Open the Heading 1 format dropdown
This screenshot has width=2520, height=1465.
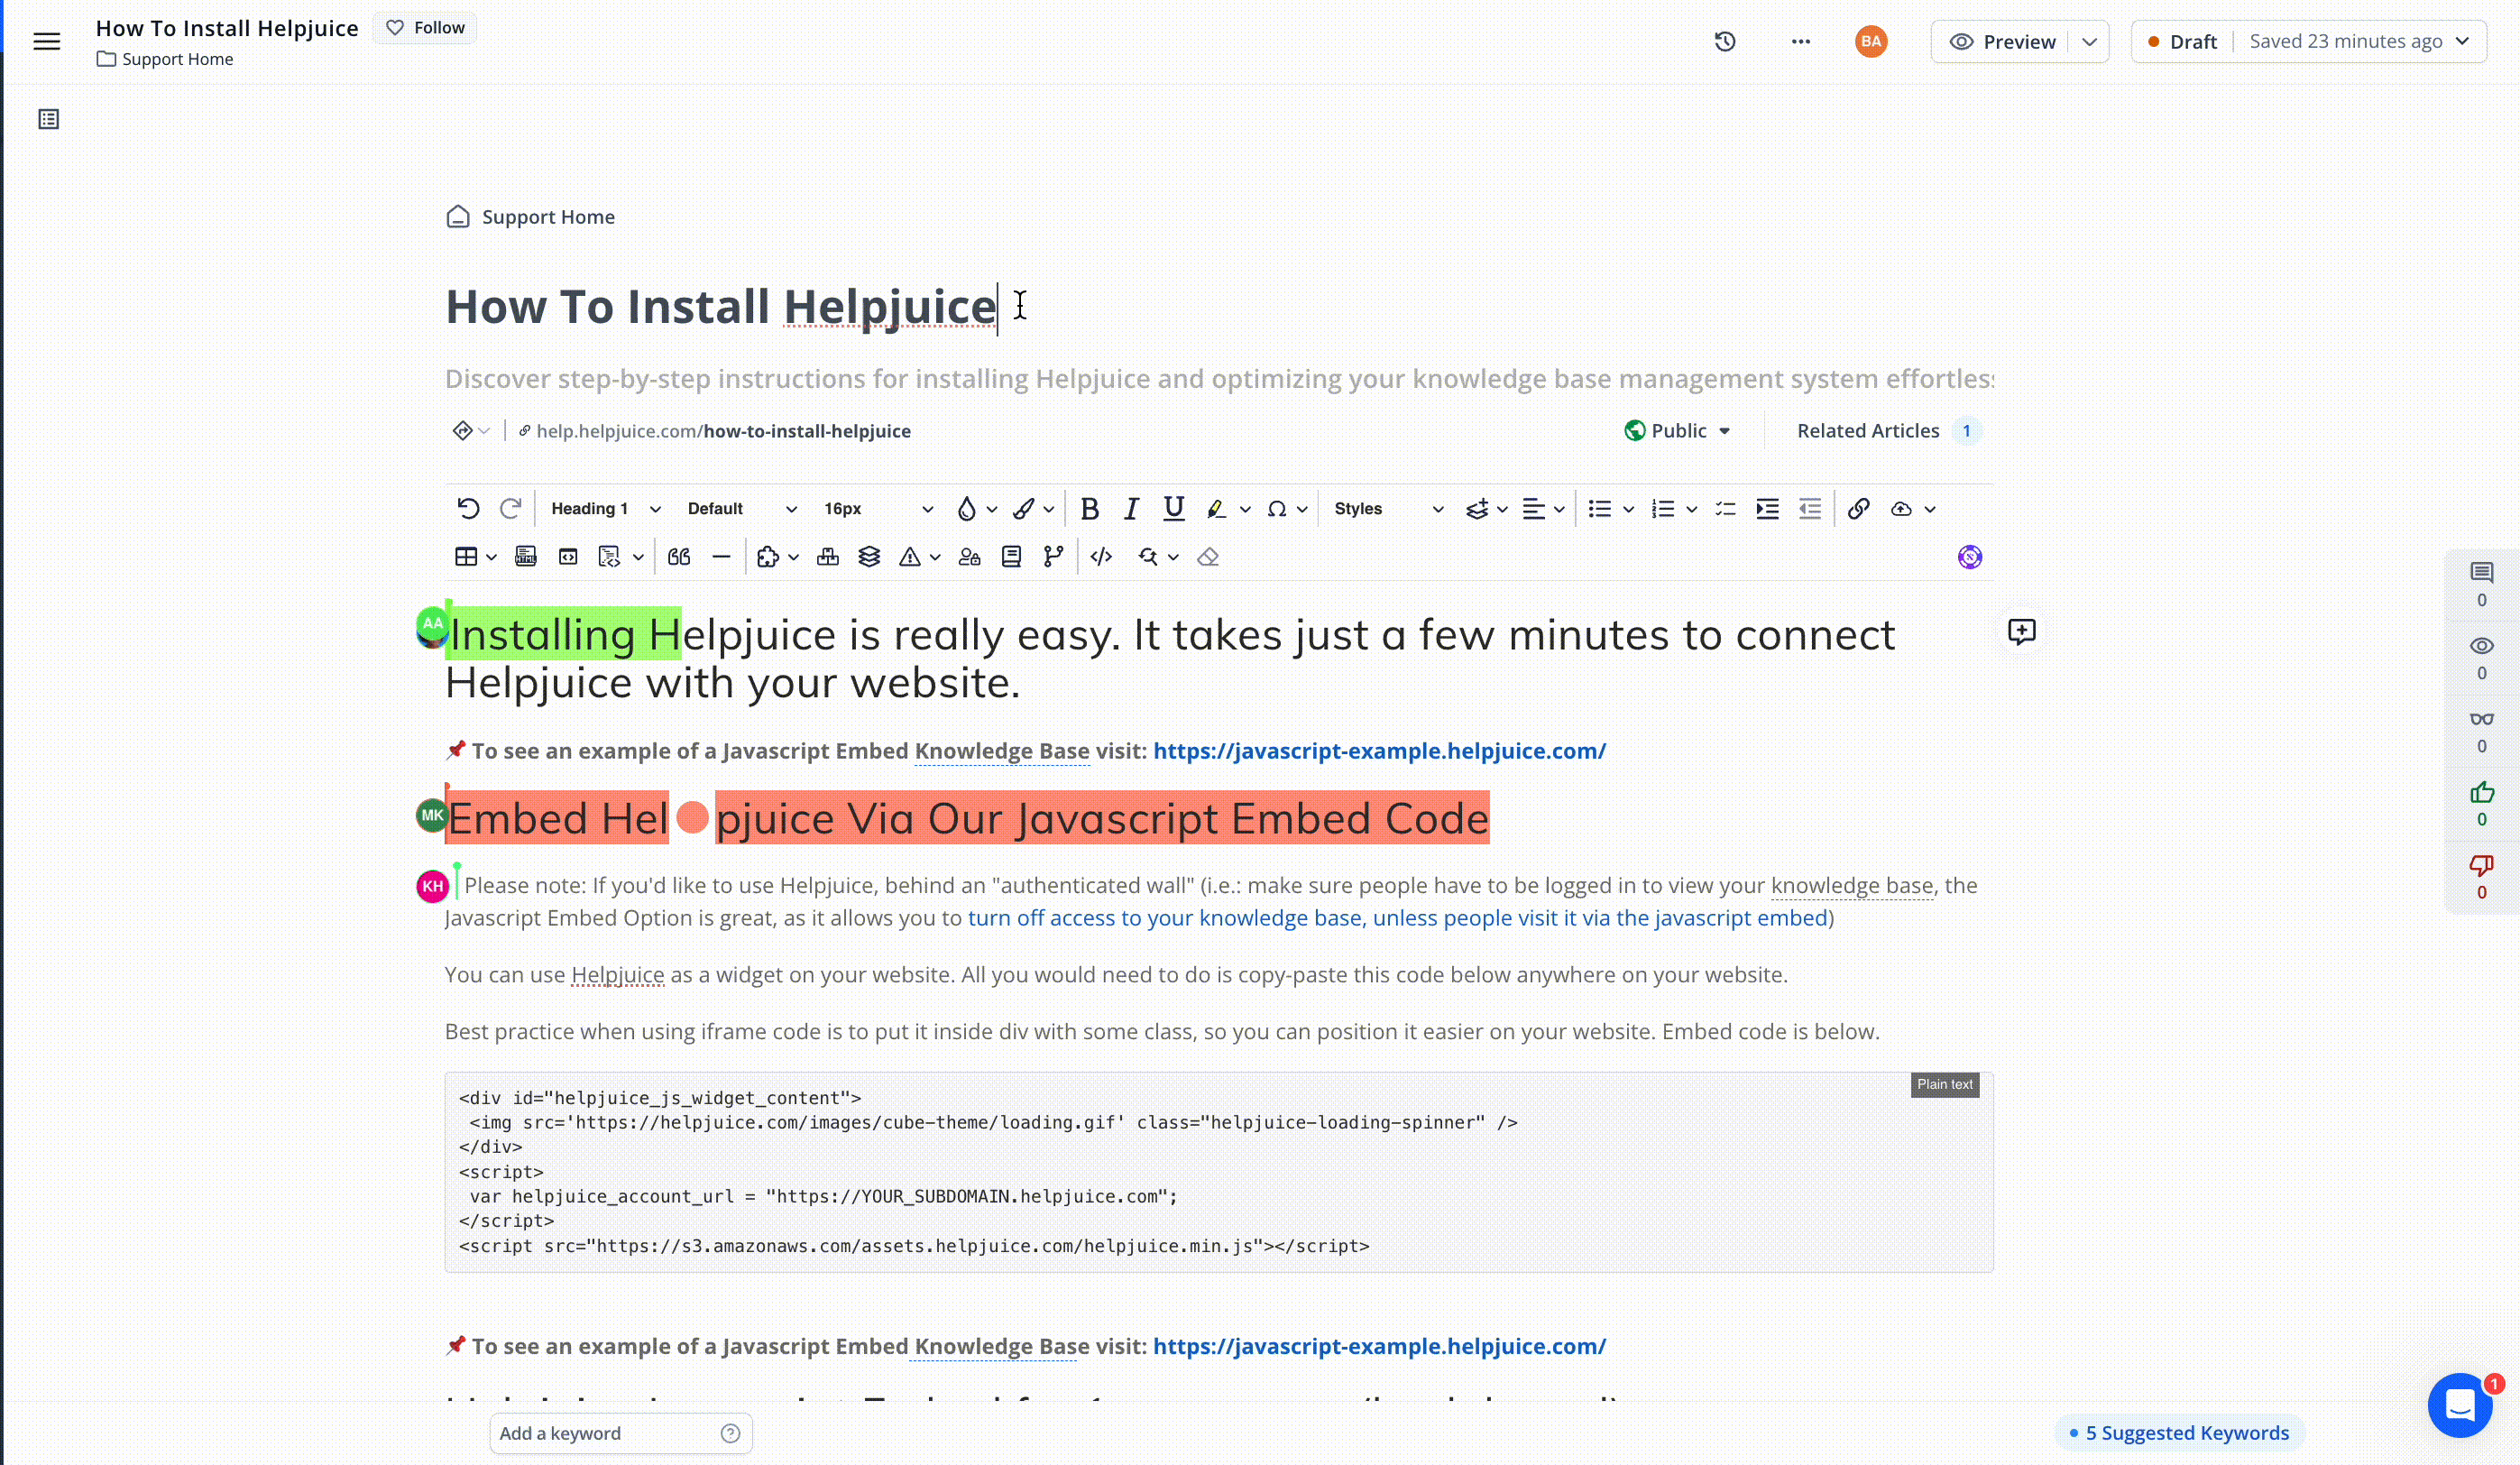pyautogui.click(x=605, y=508)
